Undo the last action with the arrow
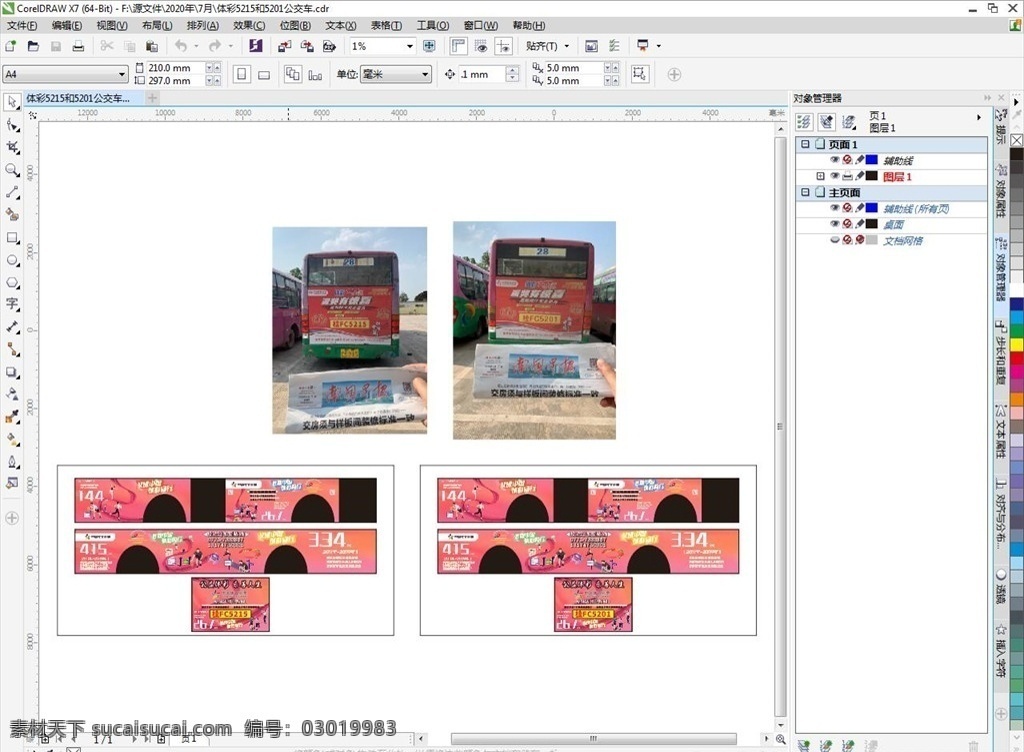The height and width of the screenshot is (752, 1024). pos(181,46)
